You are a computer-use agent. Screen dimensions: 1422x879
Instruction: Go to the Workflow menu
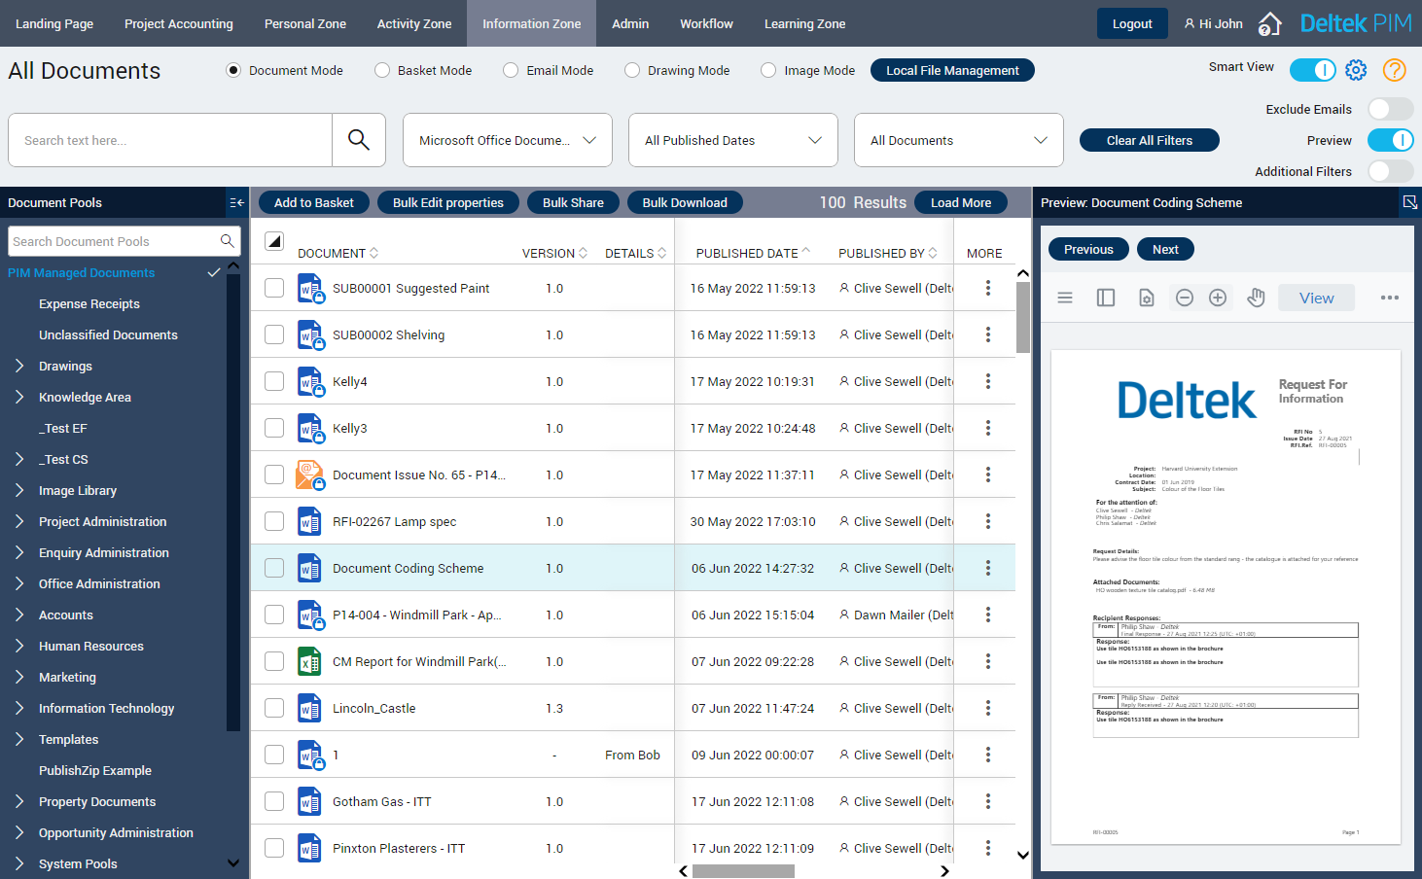click(x=706, y=24)
